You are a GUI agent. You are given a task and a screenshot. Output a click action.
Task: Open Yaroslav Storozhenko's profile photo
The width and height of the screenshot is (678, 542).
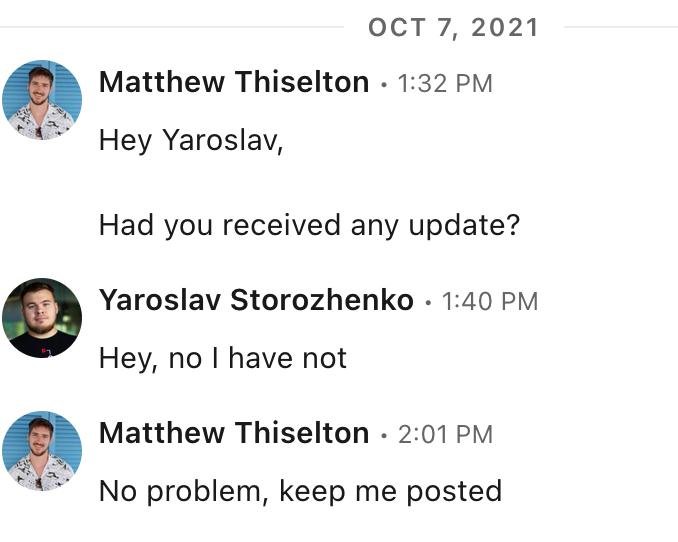click(41, 317)
